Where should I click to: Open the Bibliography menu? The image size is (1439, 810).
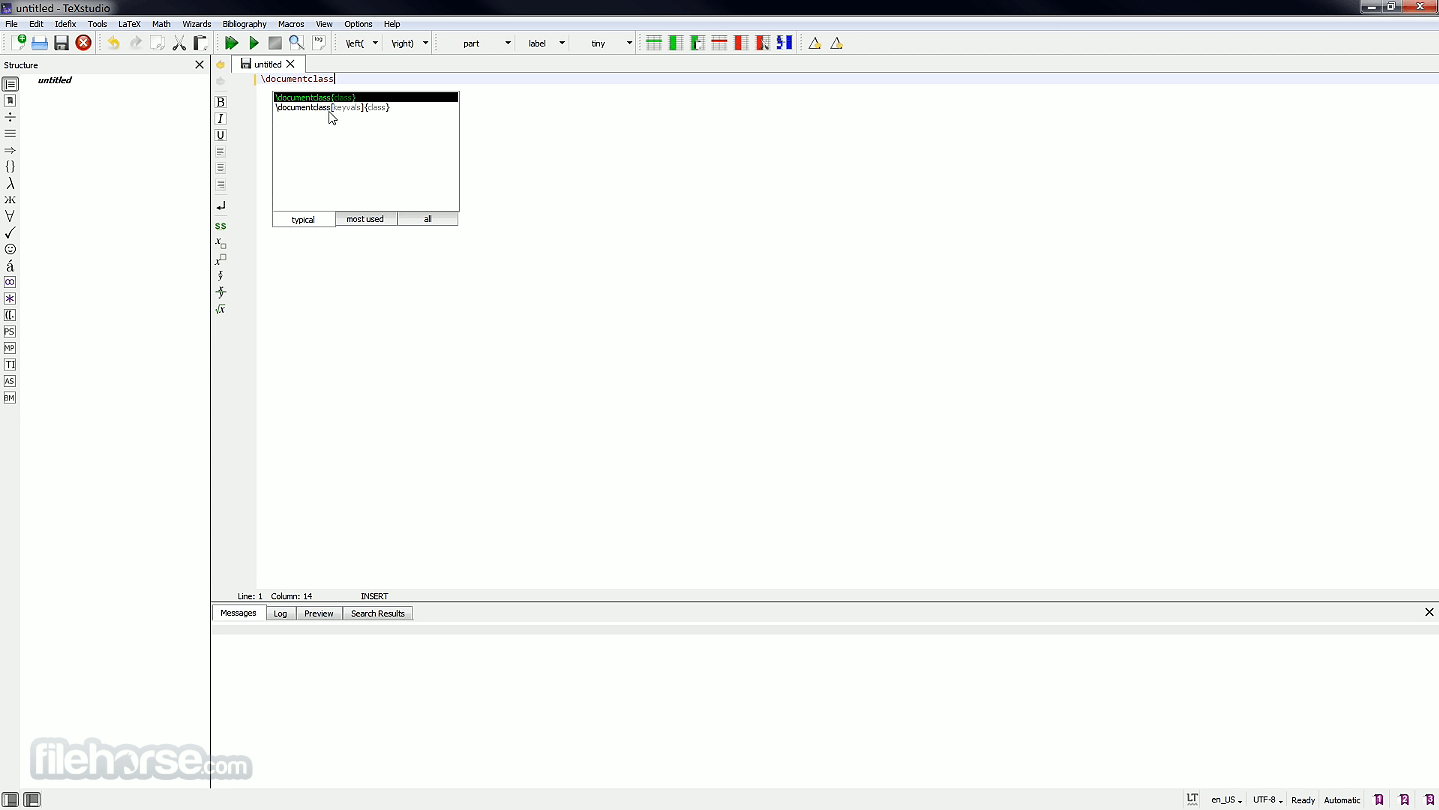click(x=244, y=24)
